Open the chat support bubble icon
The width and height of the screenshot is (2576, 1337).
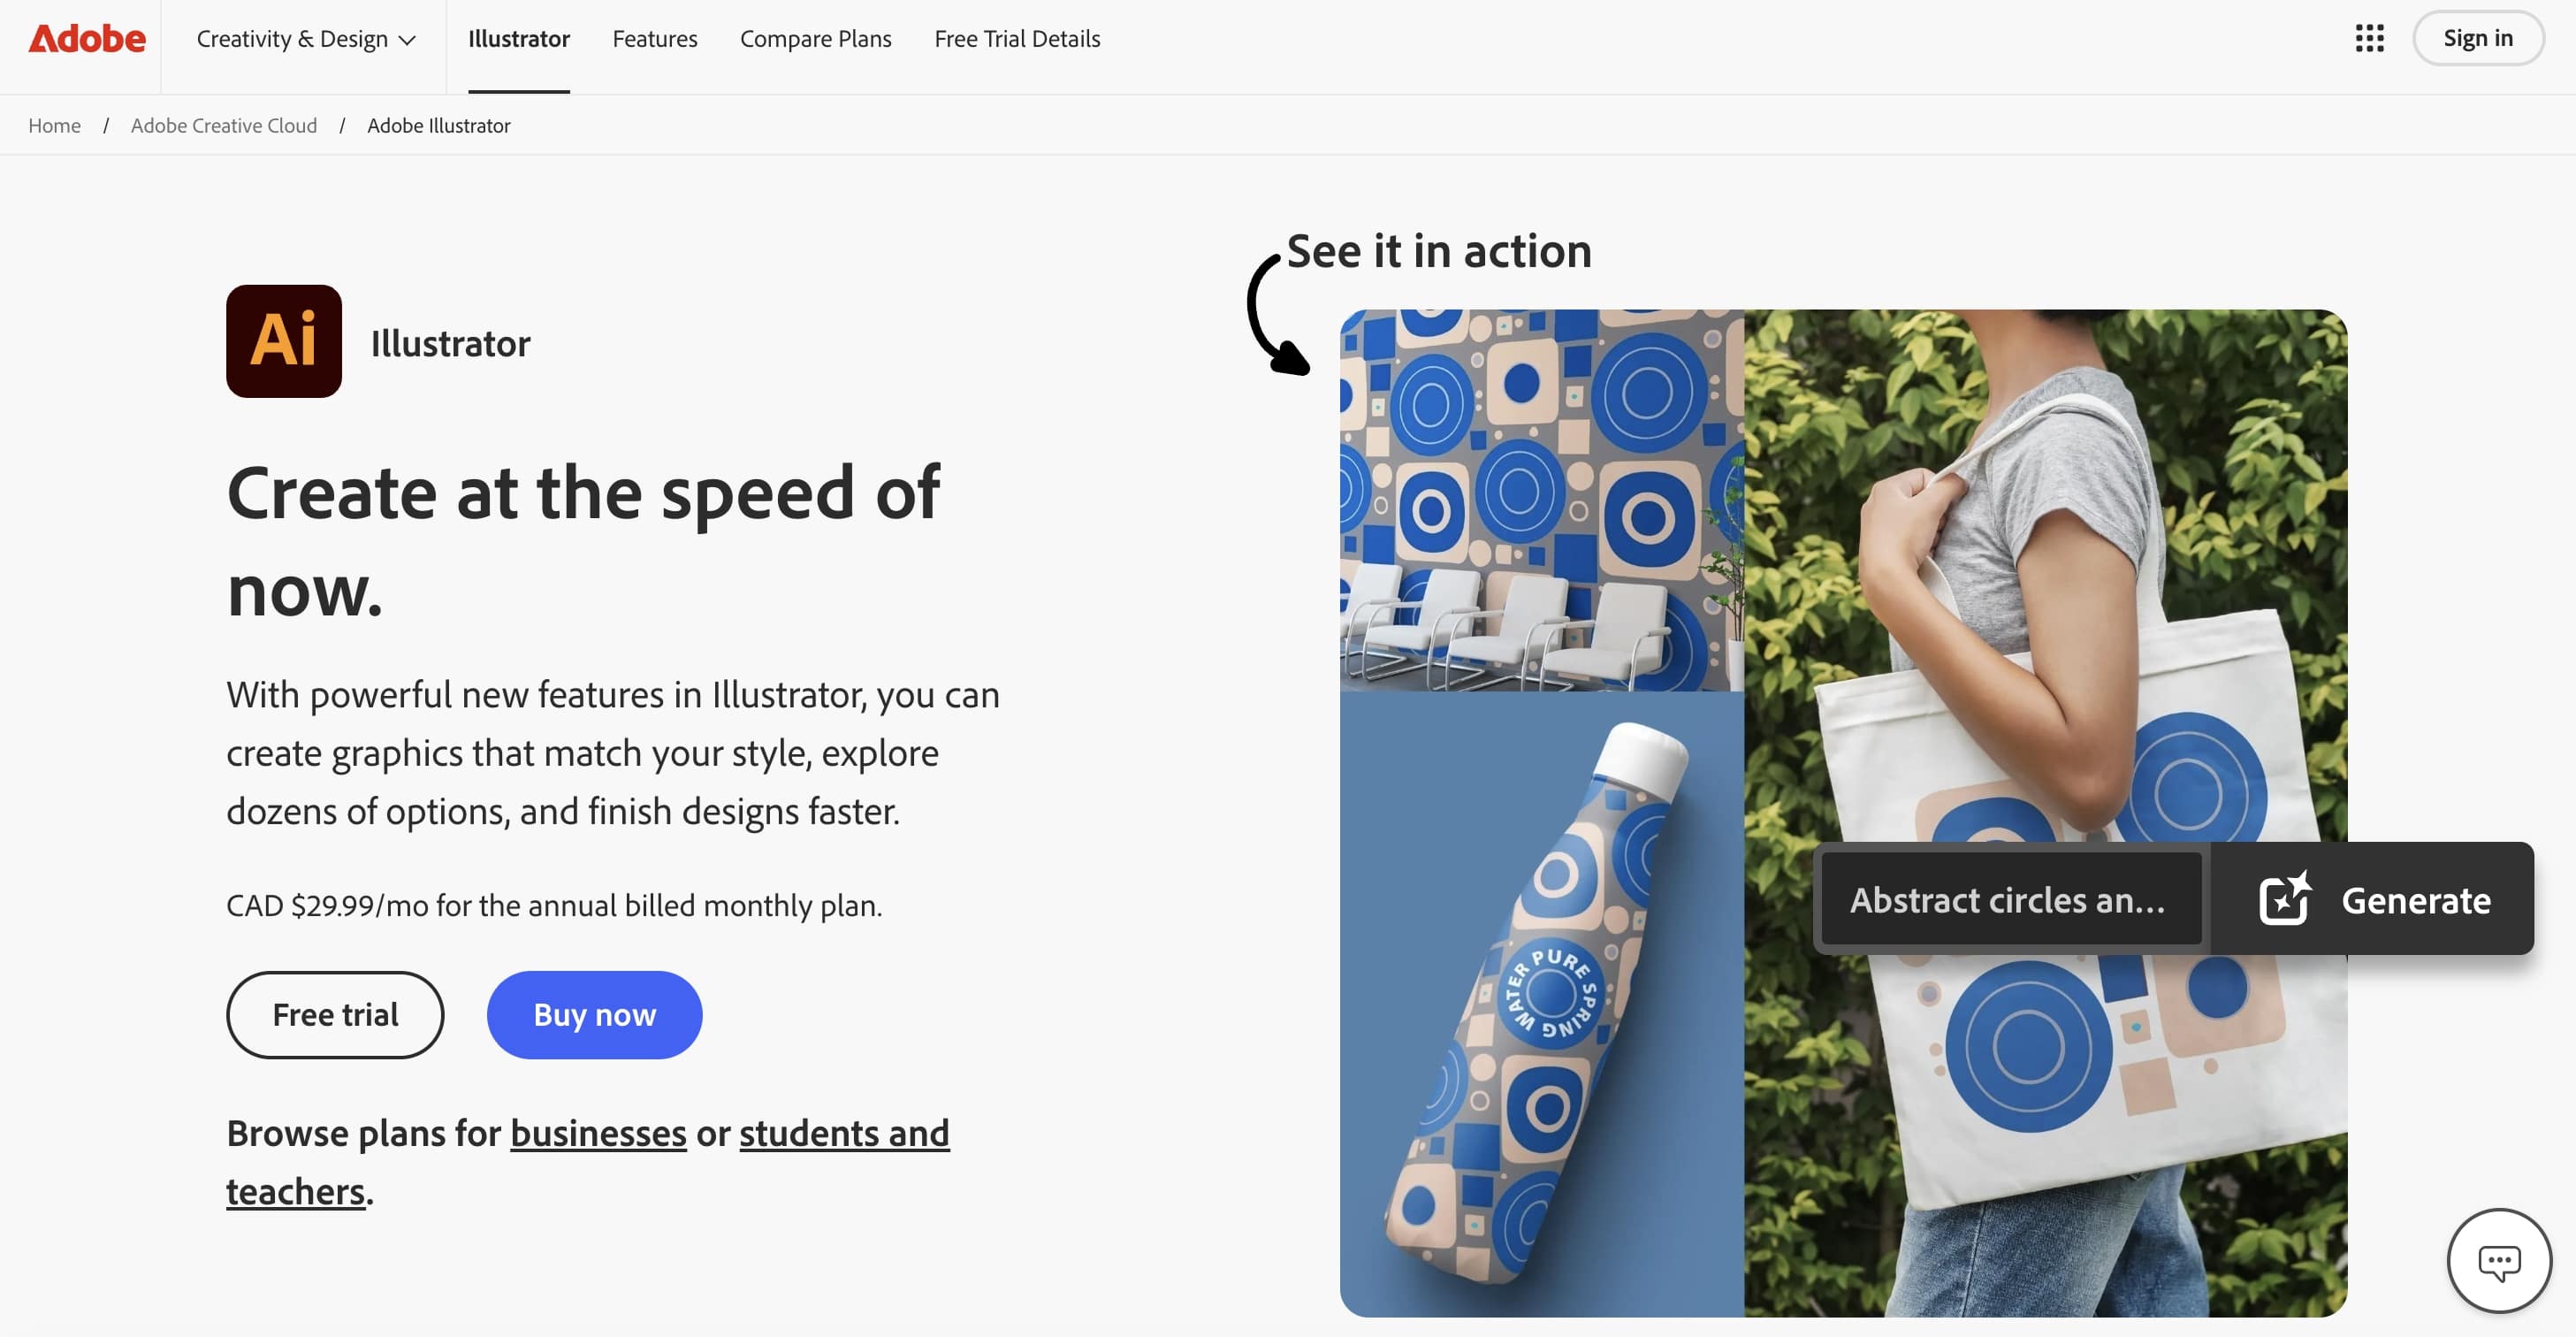2499,1261
